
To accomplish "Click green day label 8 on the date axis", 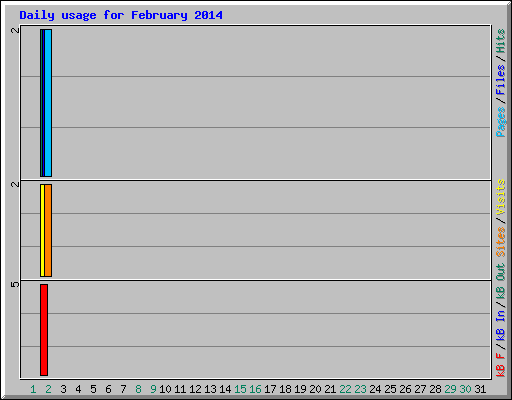I will (x=138, y=389).
